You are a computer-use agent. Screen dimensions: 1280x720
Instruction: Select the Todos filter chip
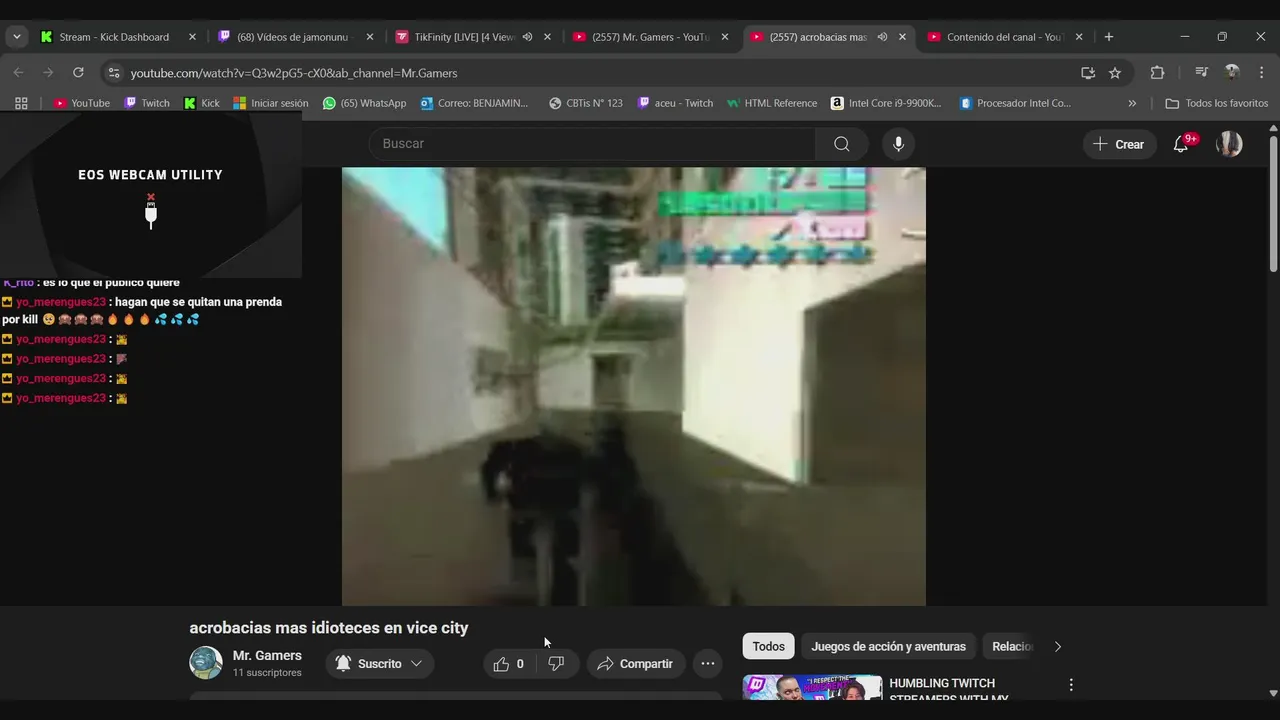pos(768,646)
